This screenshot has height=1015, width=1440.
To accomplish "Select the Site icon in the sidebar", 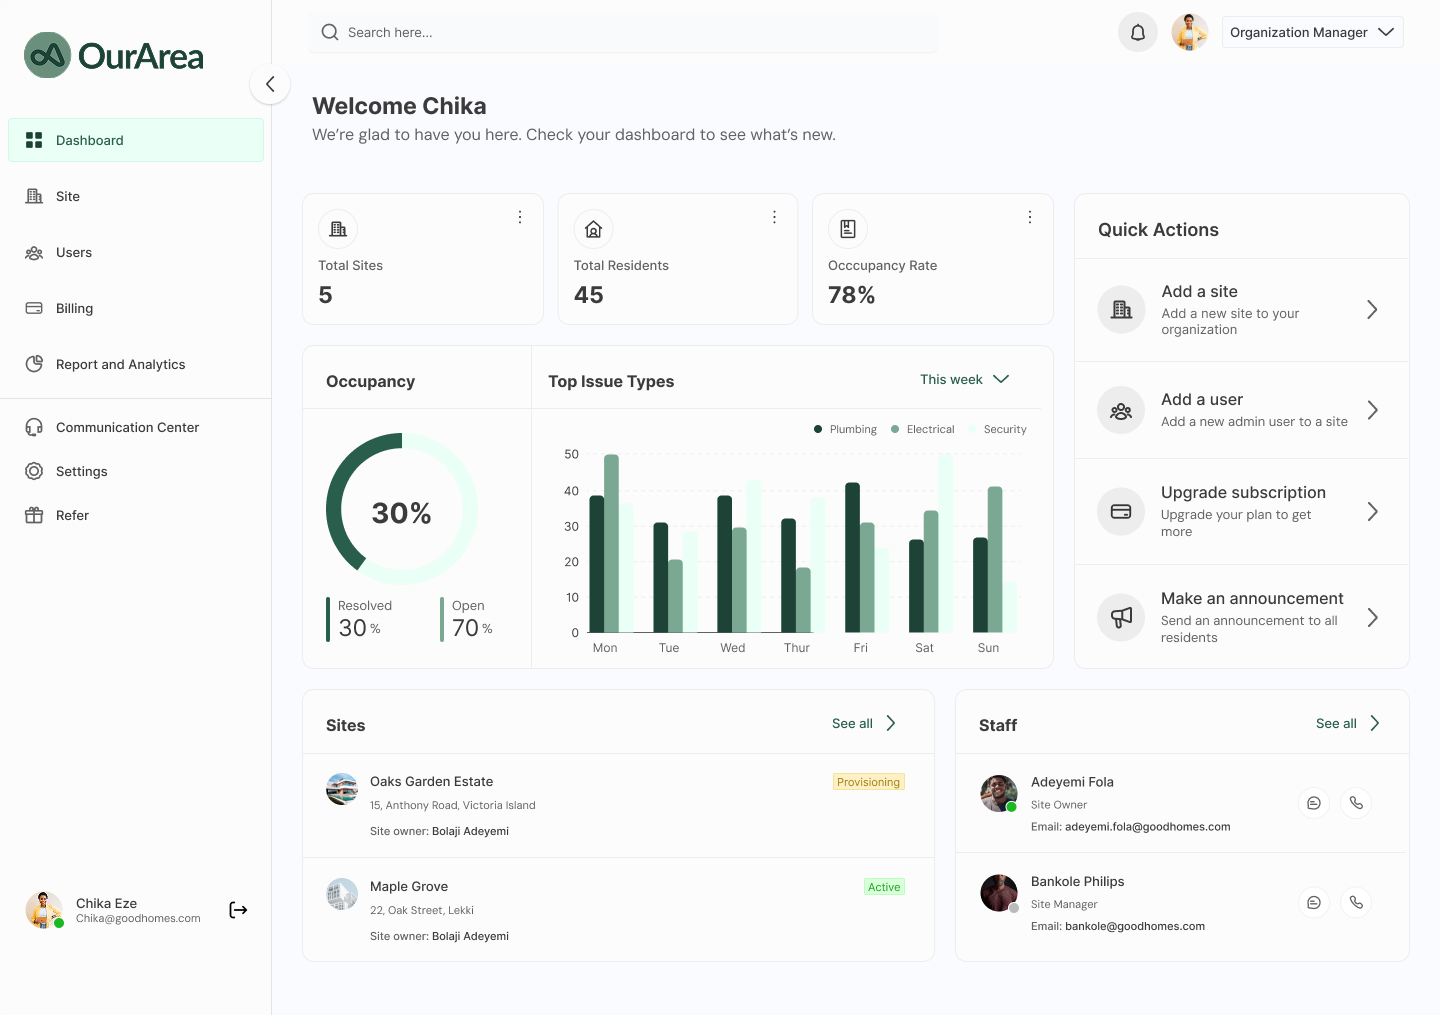I will tap(35, 196).
